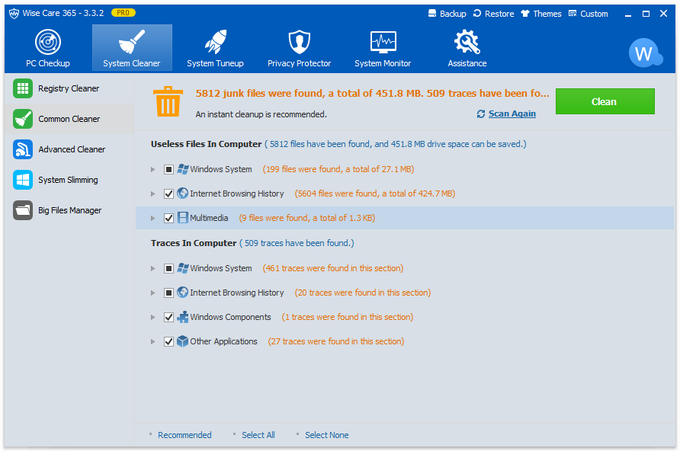Click '9 files were found' text
This screenshot has height=451, width=680.
click(307, 218)
